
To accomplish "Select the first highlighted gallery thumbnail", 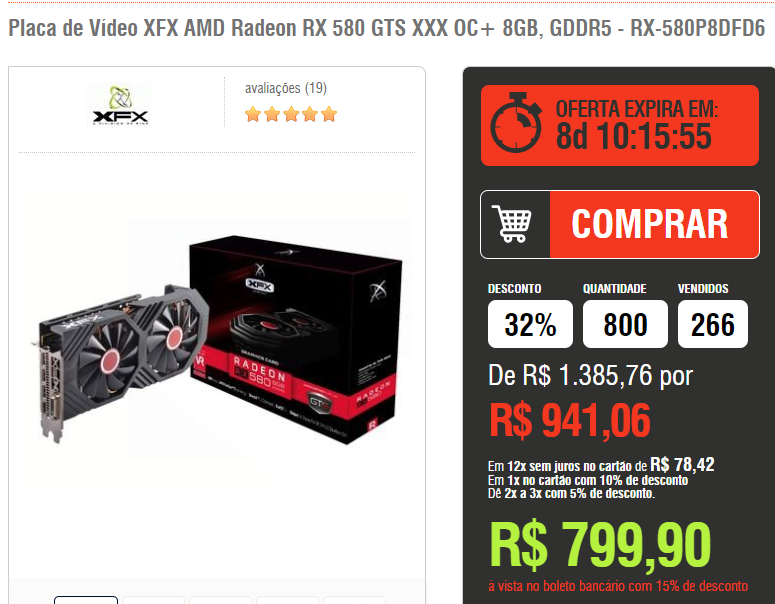I will (86, 600).
